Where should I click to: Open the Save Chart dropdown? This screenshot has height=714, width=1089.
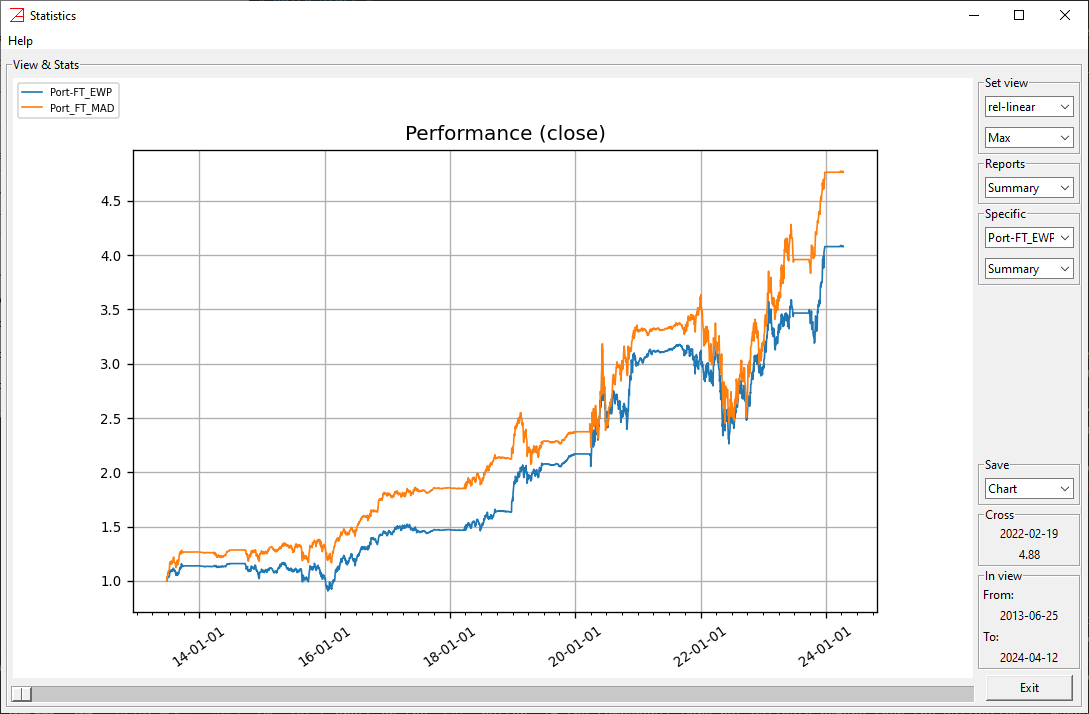[1029, 489]
